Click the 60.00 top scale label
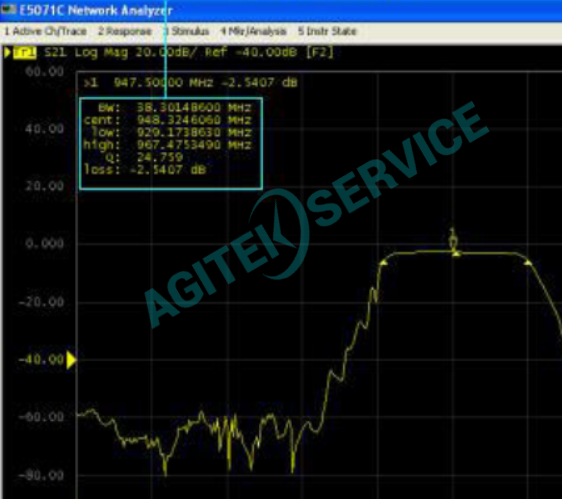This screenshot has width=562, height=499. [44, 71]
